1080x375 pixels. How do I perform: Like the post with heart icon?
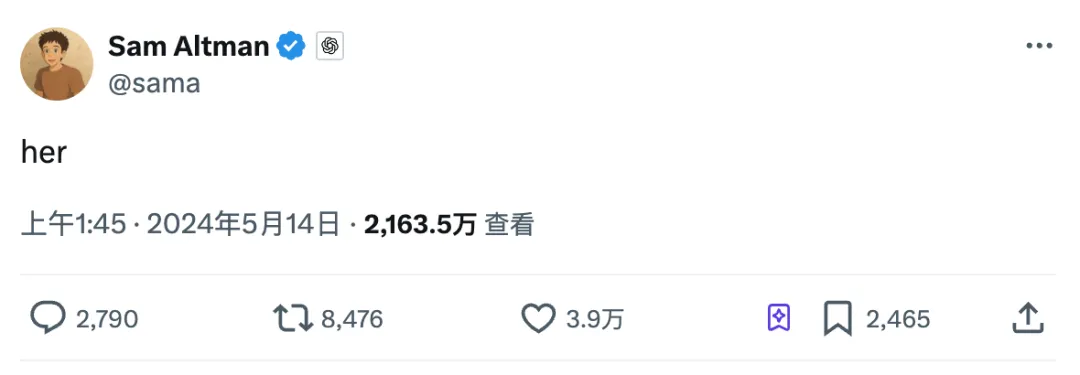coord(538,318)
